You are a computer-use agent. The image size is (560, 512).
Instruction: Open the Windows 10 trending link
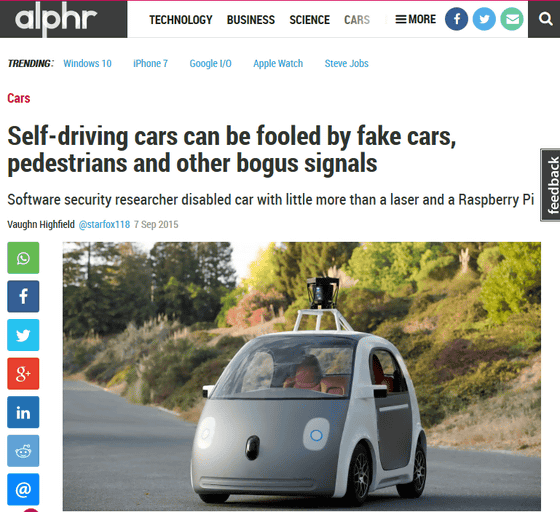click(x=88, y=63)
